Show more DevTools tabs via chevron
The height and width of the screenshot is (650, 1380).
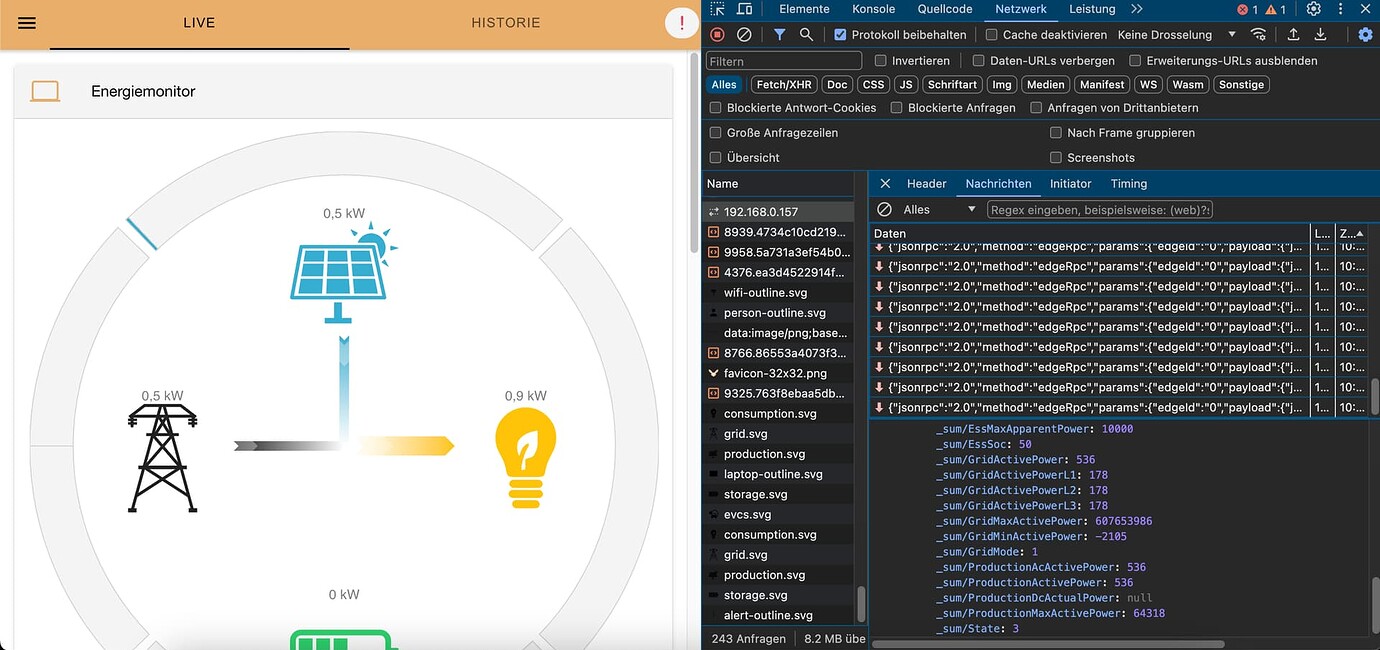click(1137, 9)
